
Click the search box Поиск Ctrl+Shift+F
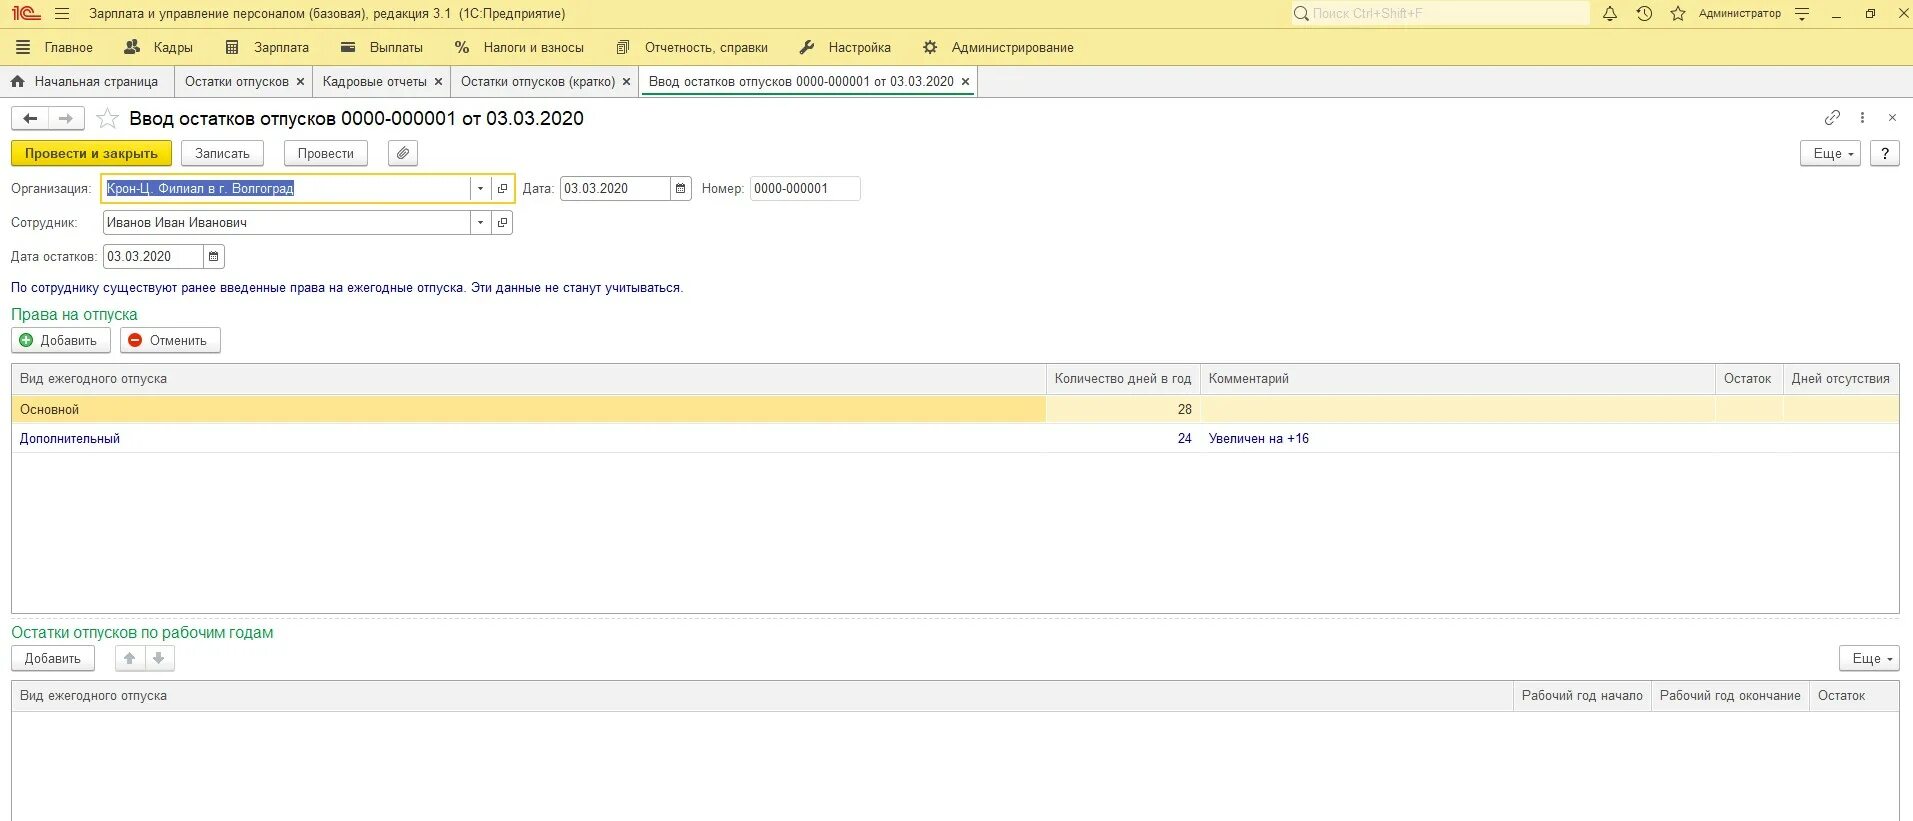[x=1440, y=14]
